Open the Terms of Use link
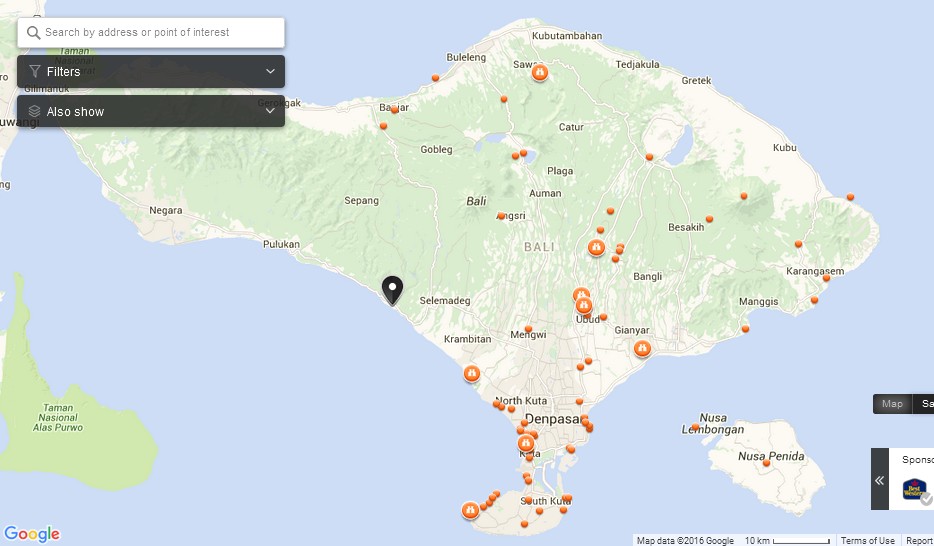Image resolution: width=934 pixels, height=546 pixels. 867,541
